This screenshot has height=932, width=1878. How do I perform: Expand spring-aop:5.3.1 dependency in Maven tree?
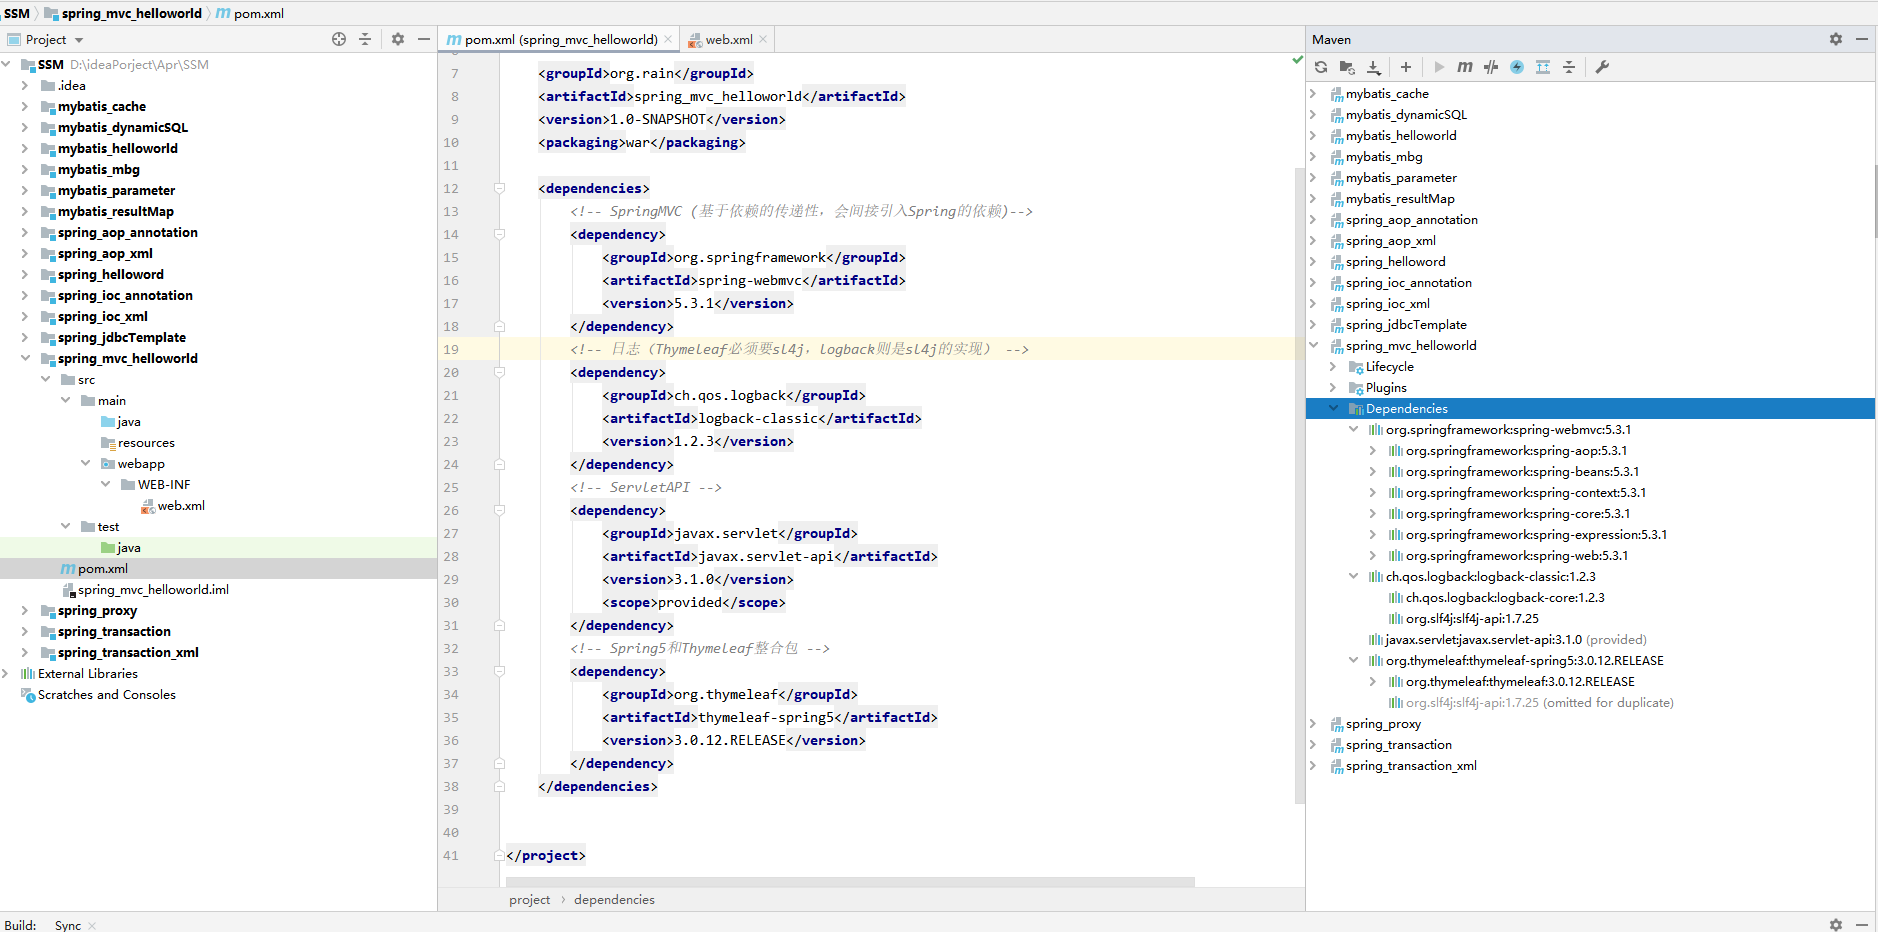pyautogui.click(x=1374, y=450)
